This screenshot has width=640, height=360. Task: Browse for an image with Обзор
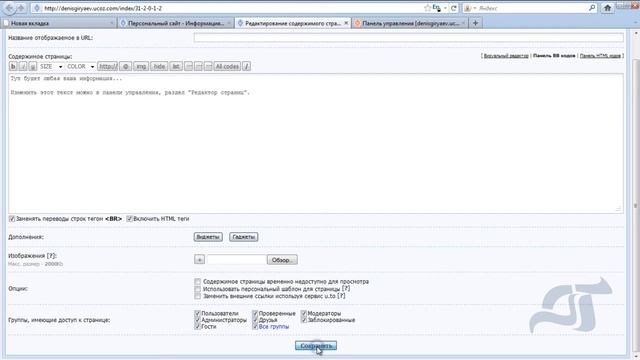pos(282,260)
